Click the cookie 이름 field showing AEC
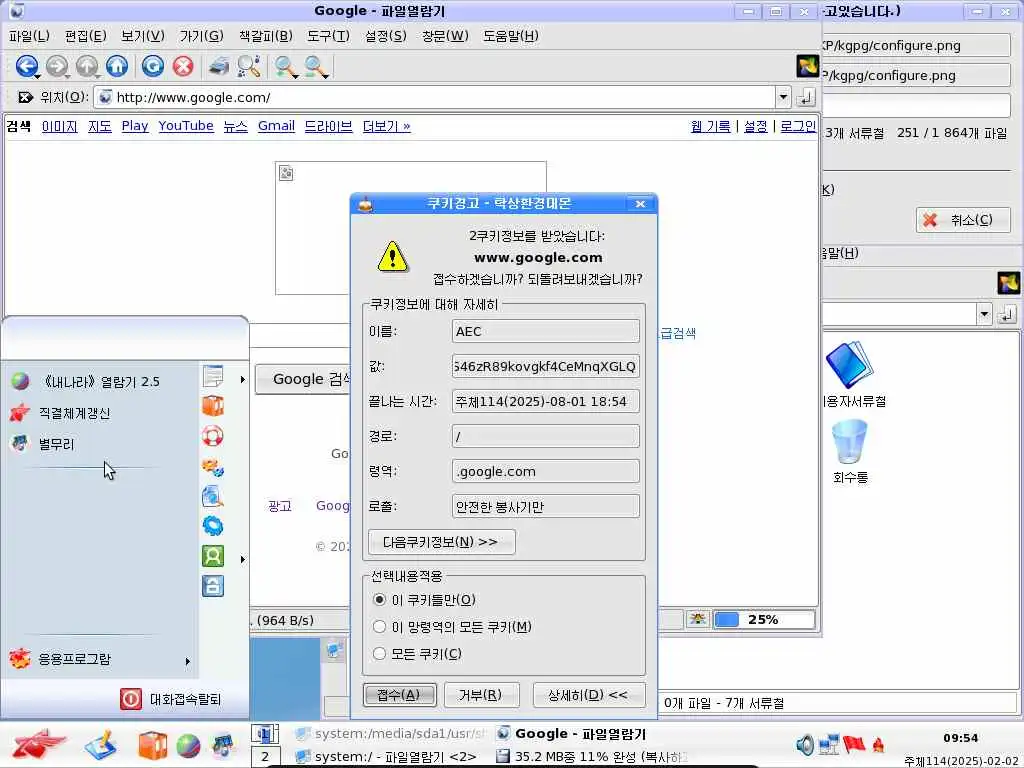The width and height of the screenshot is (1024, 768). point(545,331)
